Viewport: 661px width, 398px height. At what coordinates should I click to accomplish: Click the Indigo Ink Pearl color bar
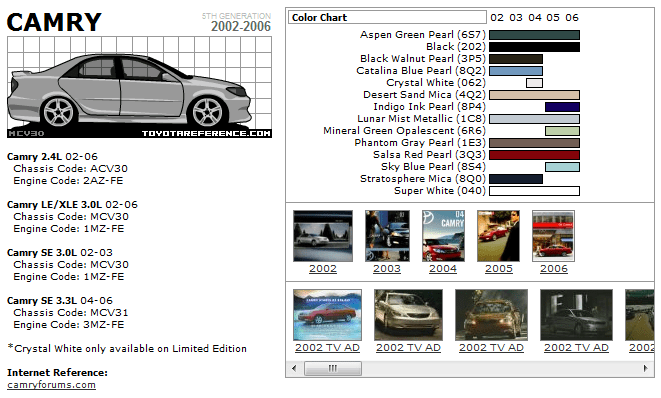pos(562,107)
